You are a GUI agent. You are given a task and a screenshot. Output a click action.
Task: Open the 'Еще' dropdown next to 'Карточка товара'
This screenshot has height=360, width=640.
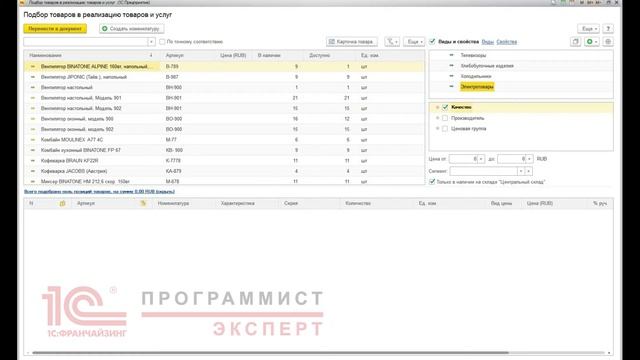[x=414, y=42]
